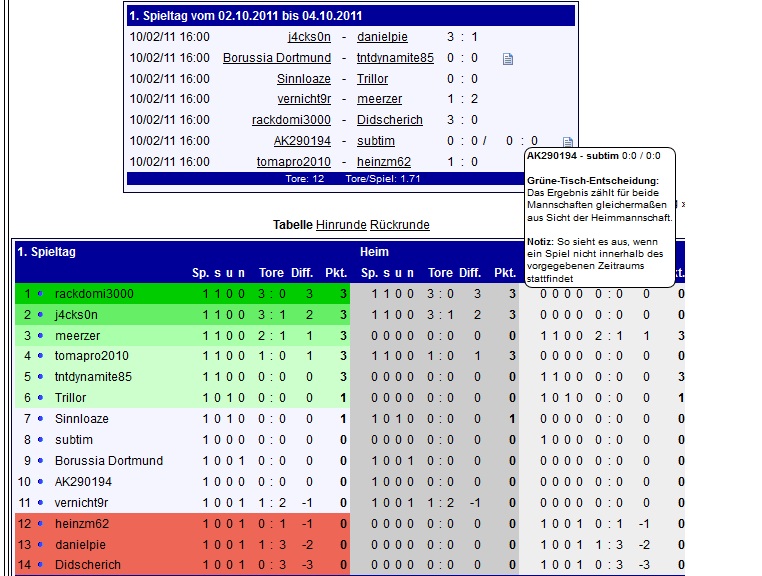This screenshot has width=762, height=576.
Task: Open heinzm62 team link in fixtures
Action: [384, 162]
